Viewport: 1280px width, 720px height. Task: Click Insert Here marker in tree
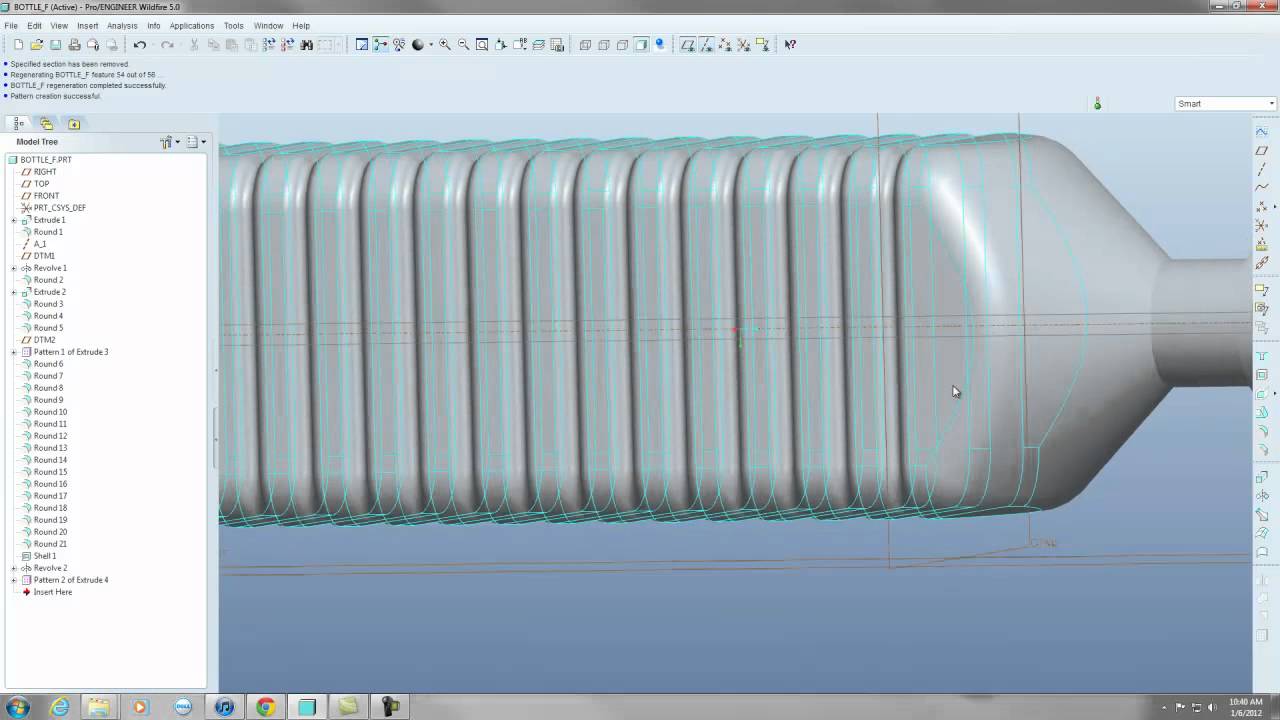[52, 592]
